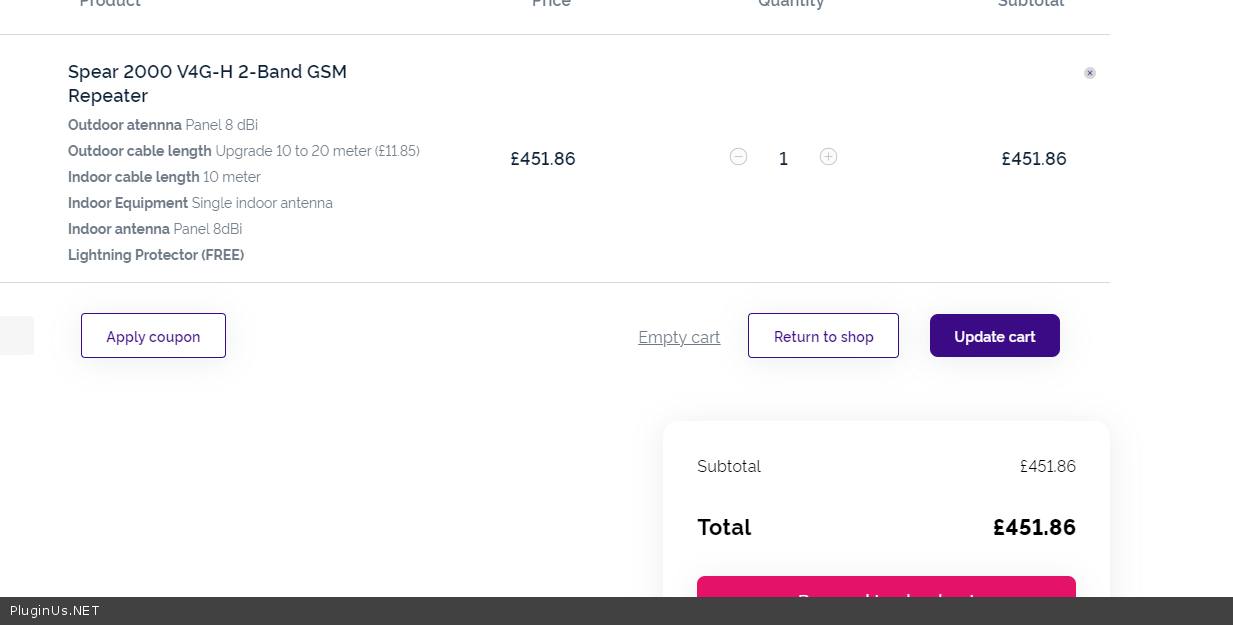Screen dimensions: 1233x625
Task: Click the Outdoor antenna Panel 8 dBi line
Action: coord(163,125)
